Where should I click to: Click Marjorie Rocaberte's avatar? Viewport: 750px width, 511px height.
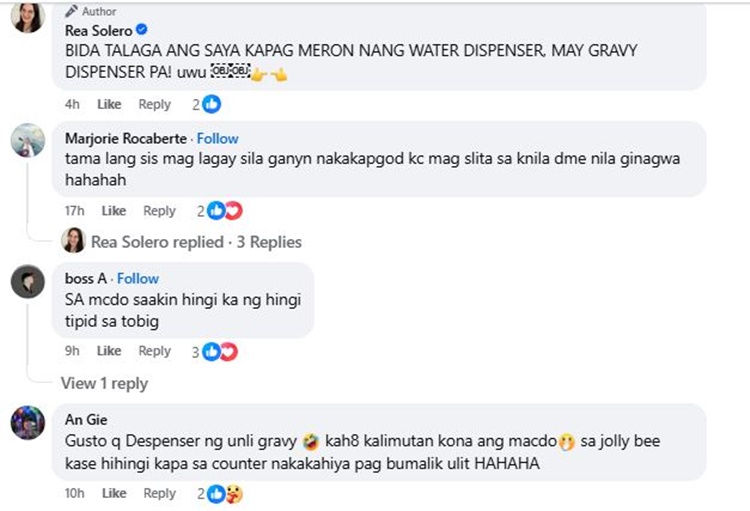(27, 141)
